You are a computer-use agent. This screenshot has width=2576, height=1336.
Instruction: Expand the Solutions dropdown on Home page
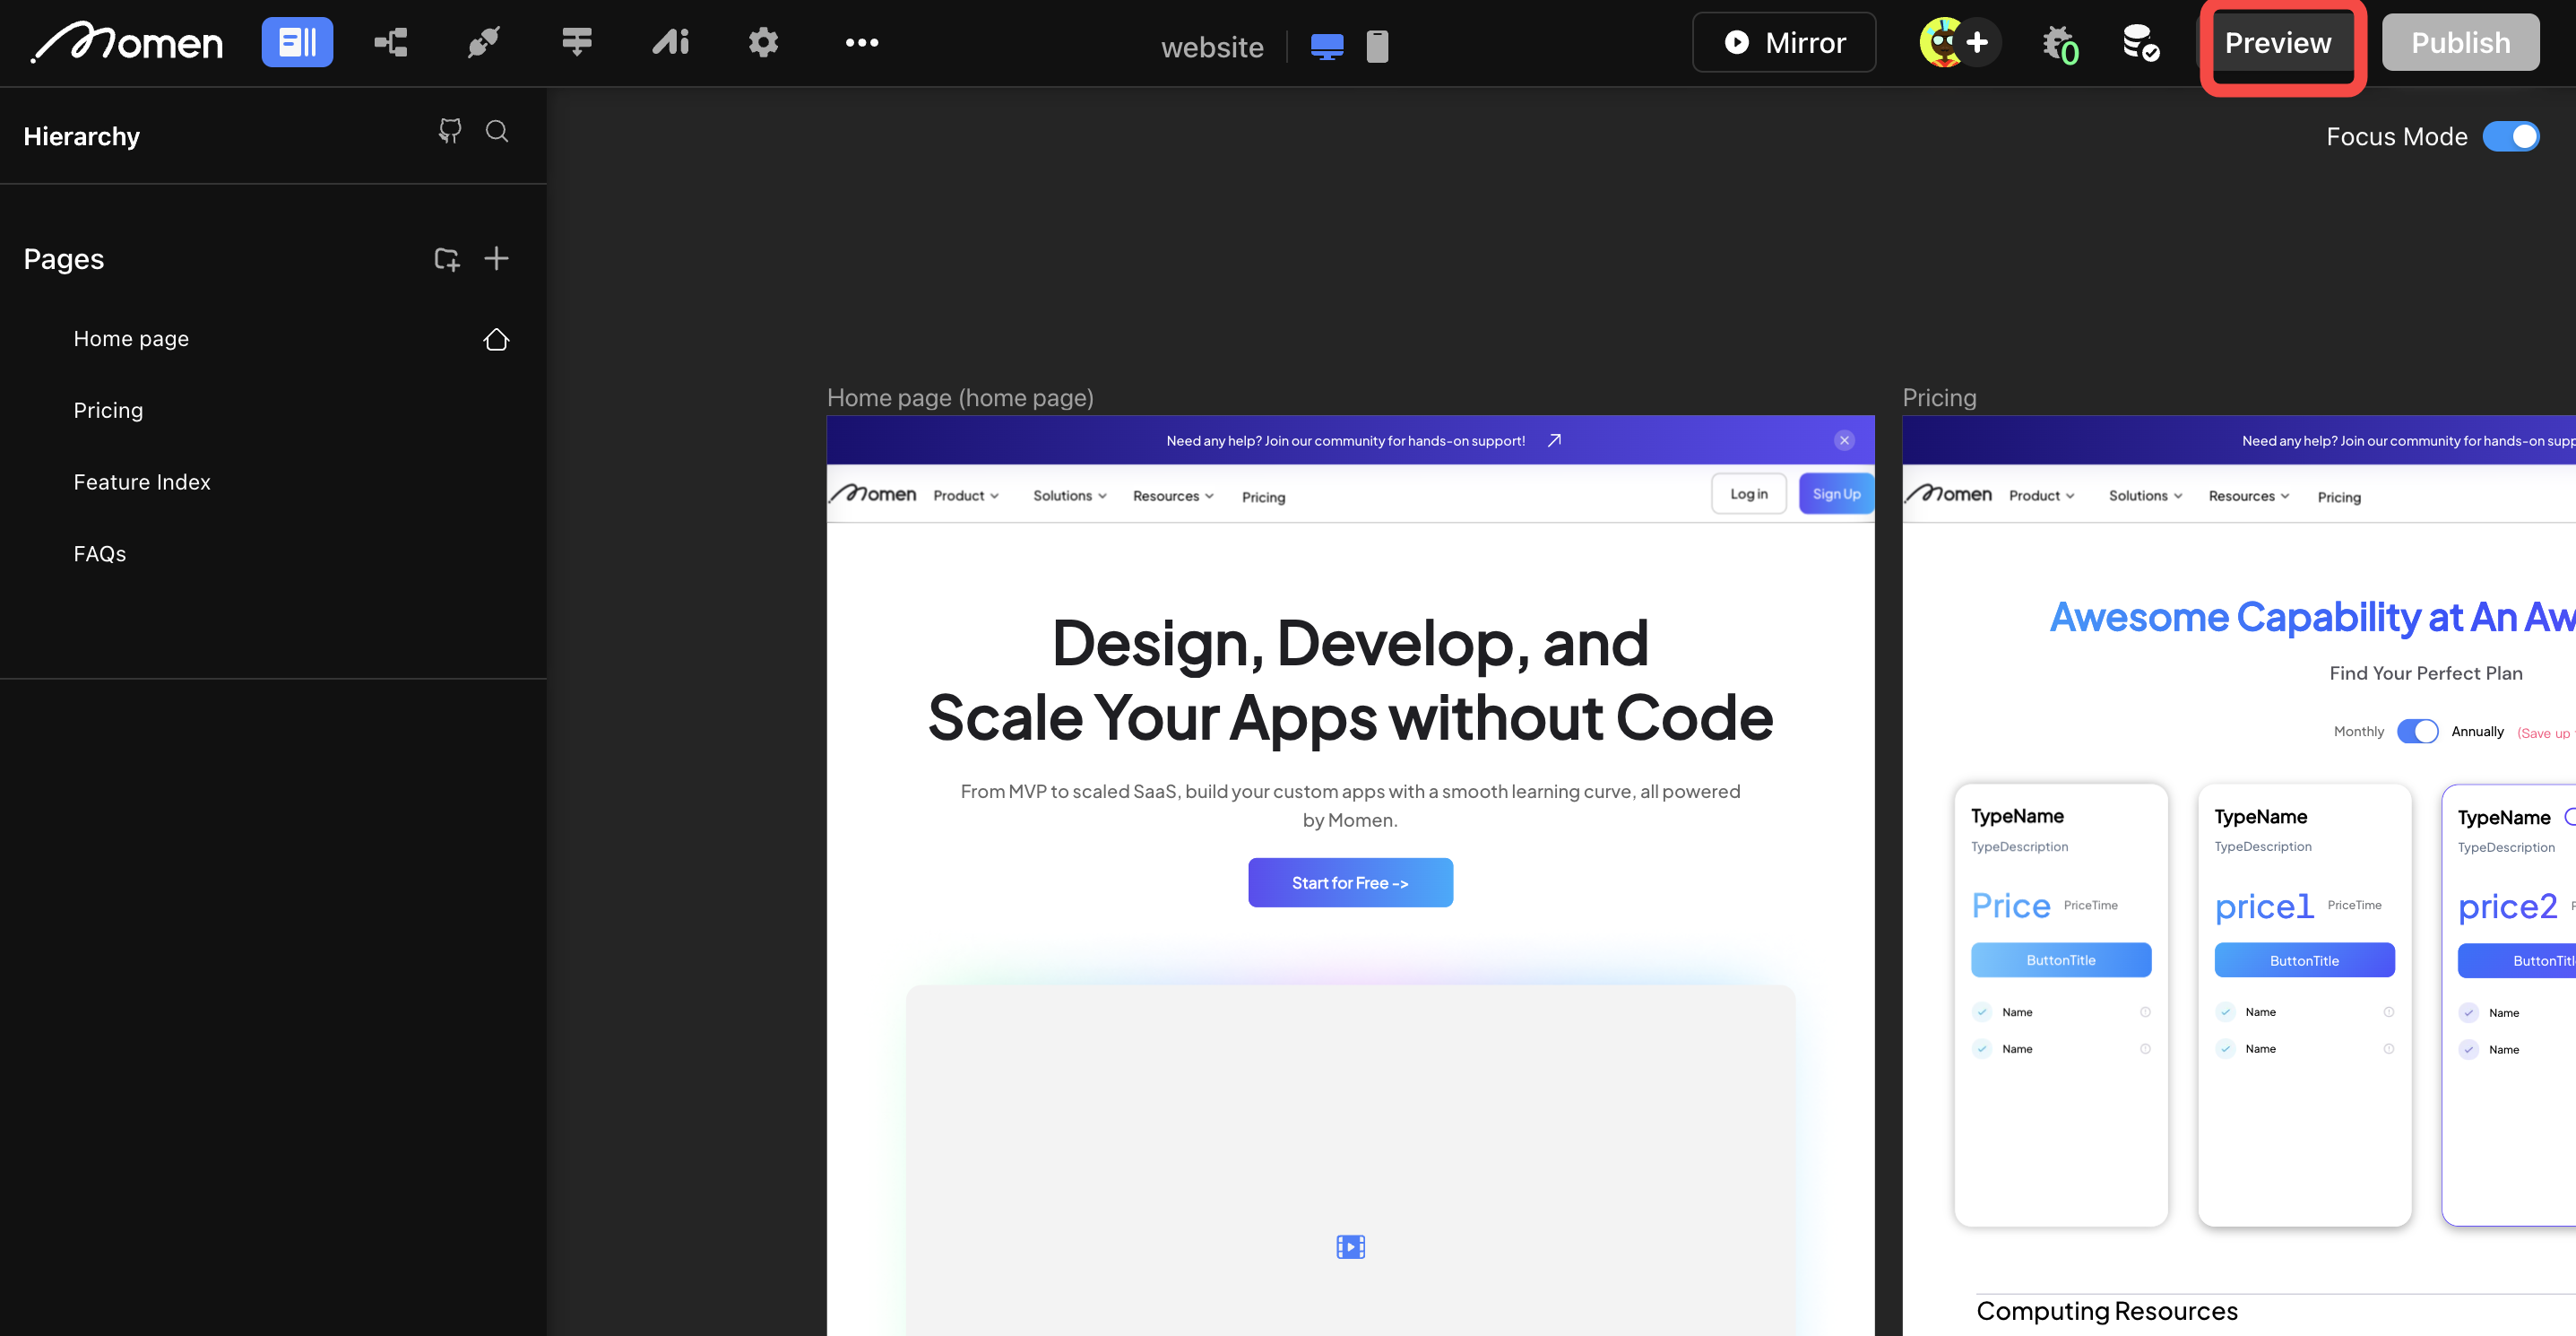tap(1069, 496)
